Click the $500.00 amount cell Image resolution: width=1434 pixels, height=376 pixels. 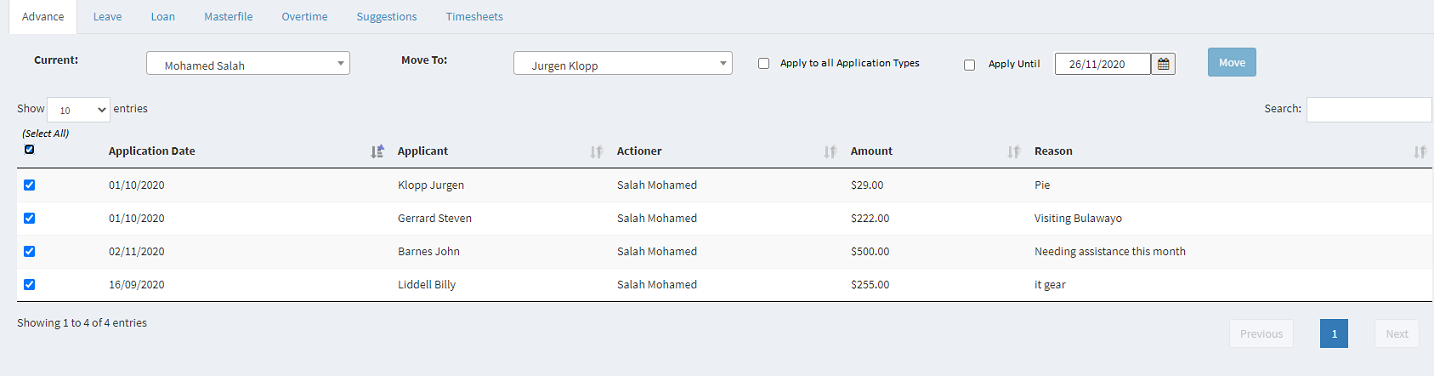(870, 251)
